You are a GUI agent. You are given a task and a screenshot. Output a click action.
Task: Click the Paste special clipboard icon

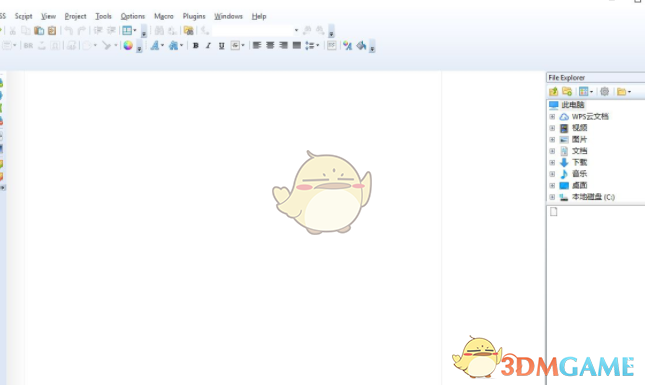pyautogui.click(x=52, y=30)
